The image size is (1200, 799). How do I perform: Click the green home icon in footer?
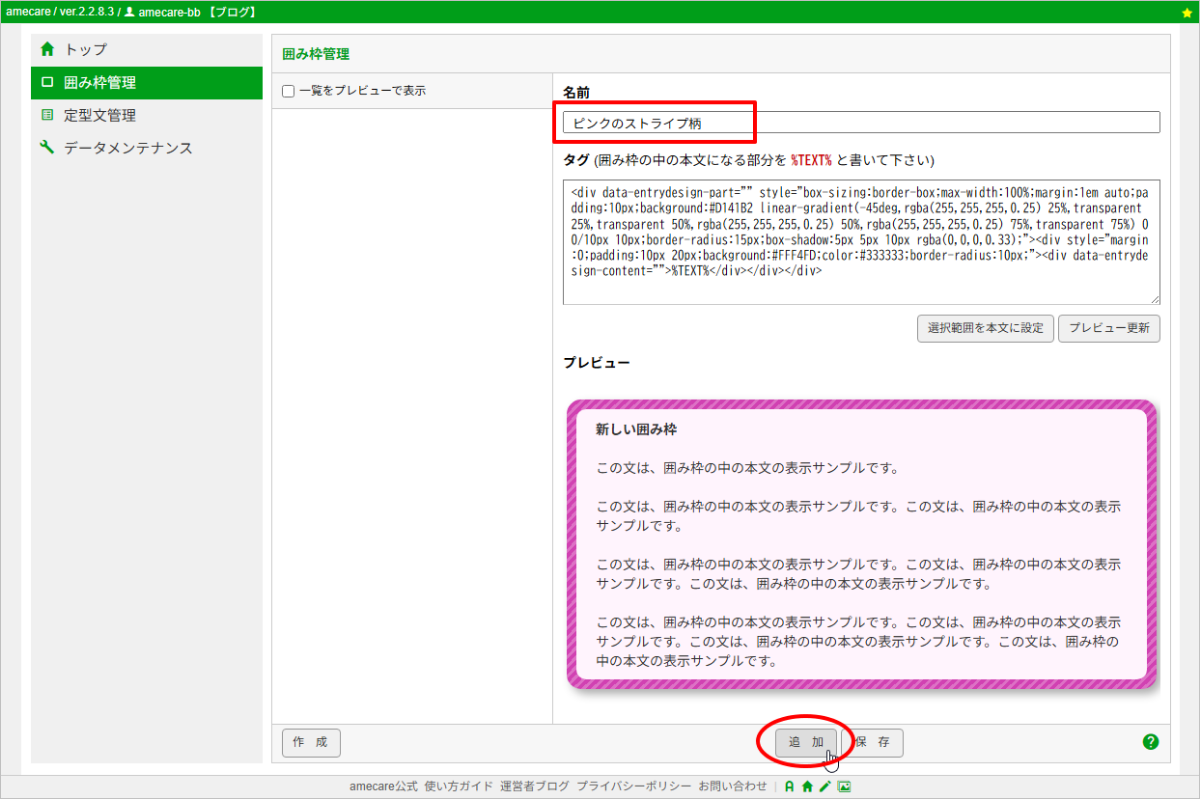tap(807, 787)
